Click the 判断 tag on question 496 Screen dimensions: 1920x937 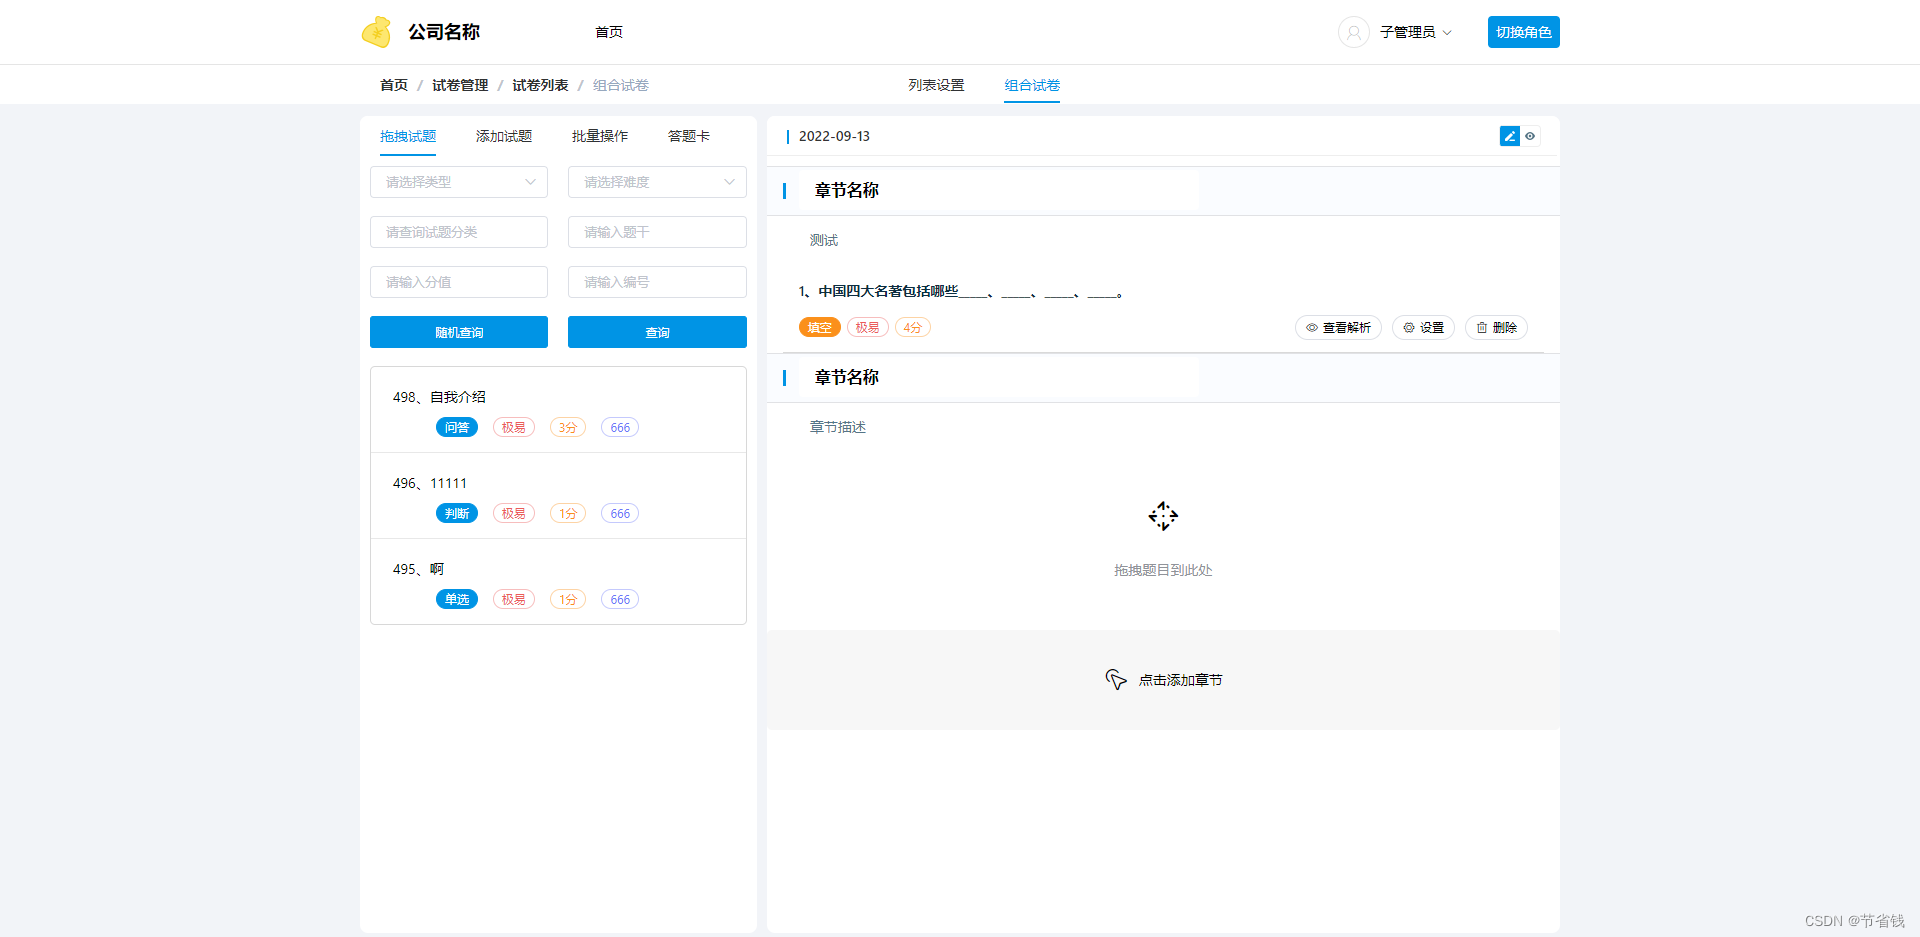coord(457,513)
